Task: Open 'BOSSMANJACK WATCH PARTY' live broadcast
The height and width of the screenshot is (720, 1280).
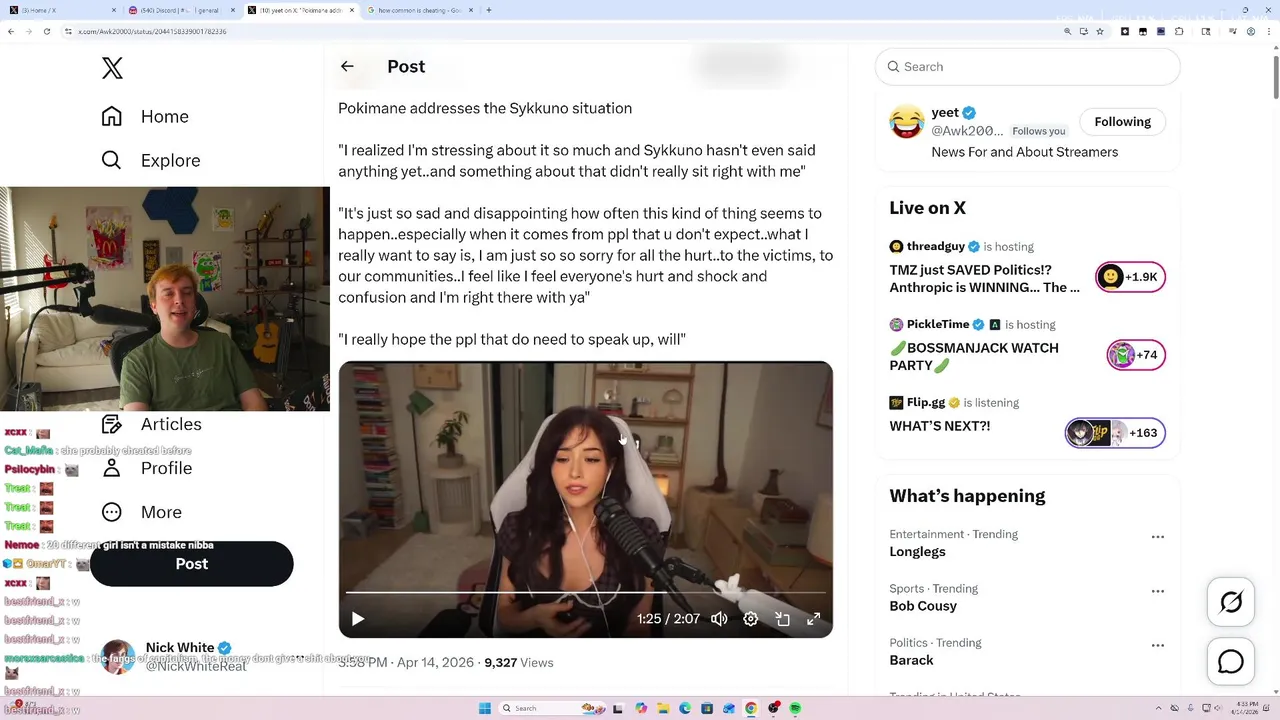Action: coord(974,356)
